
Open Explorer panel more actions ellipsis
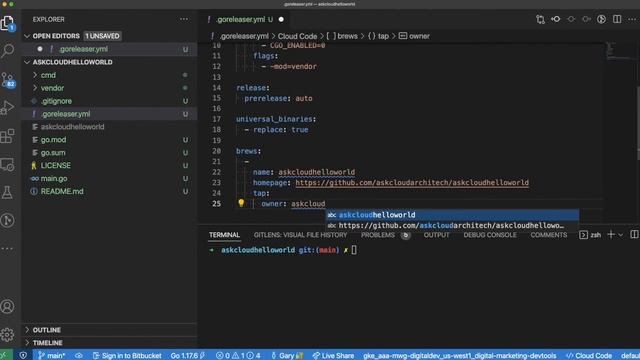click(184, 19)
